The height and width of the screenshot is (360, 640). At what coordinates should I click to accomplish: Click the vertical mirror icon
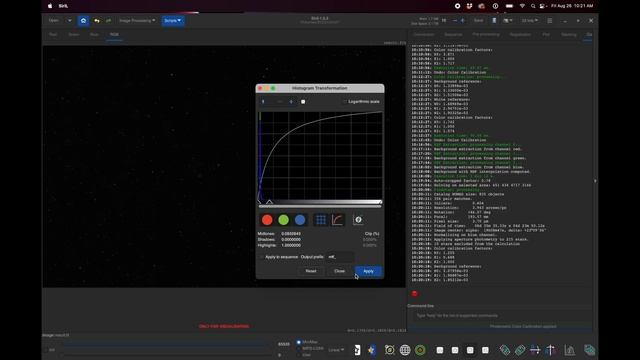tap(550, 350)
